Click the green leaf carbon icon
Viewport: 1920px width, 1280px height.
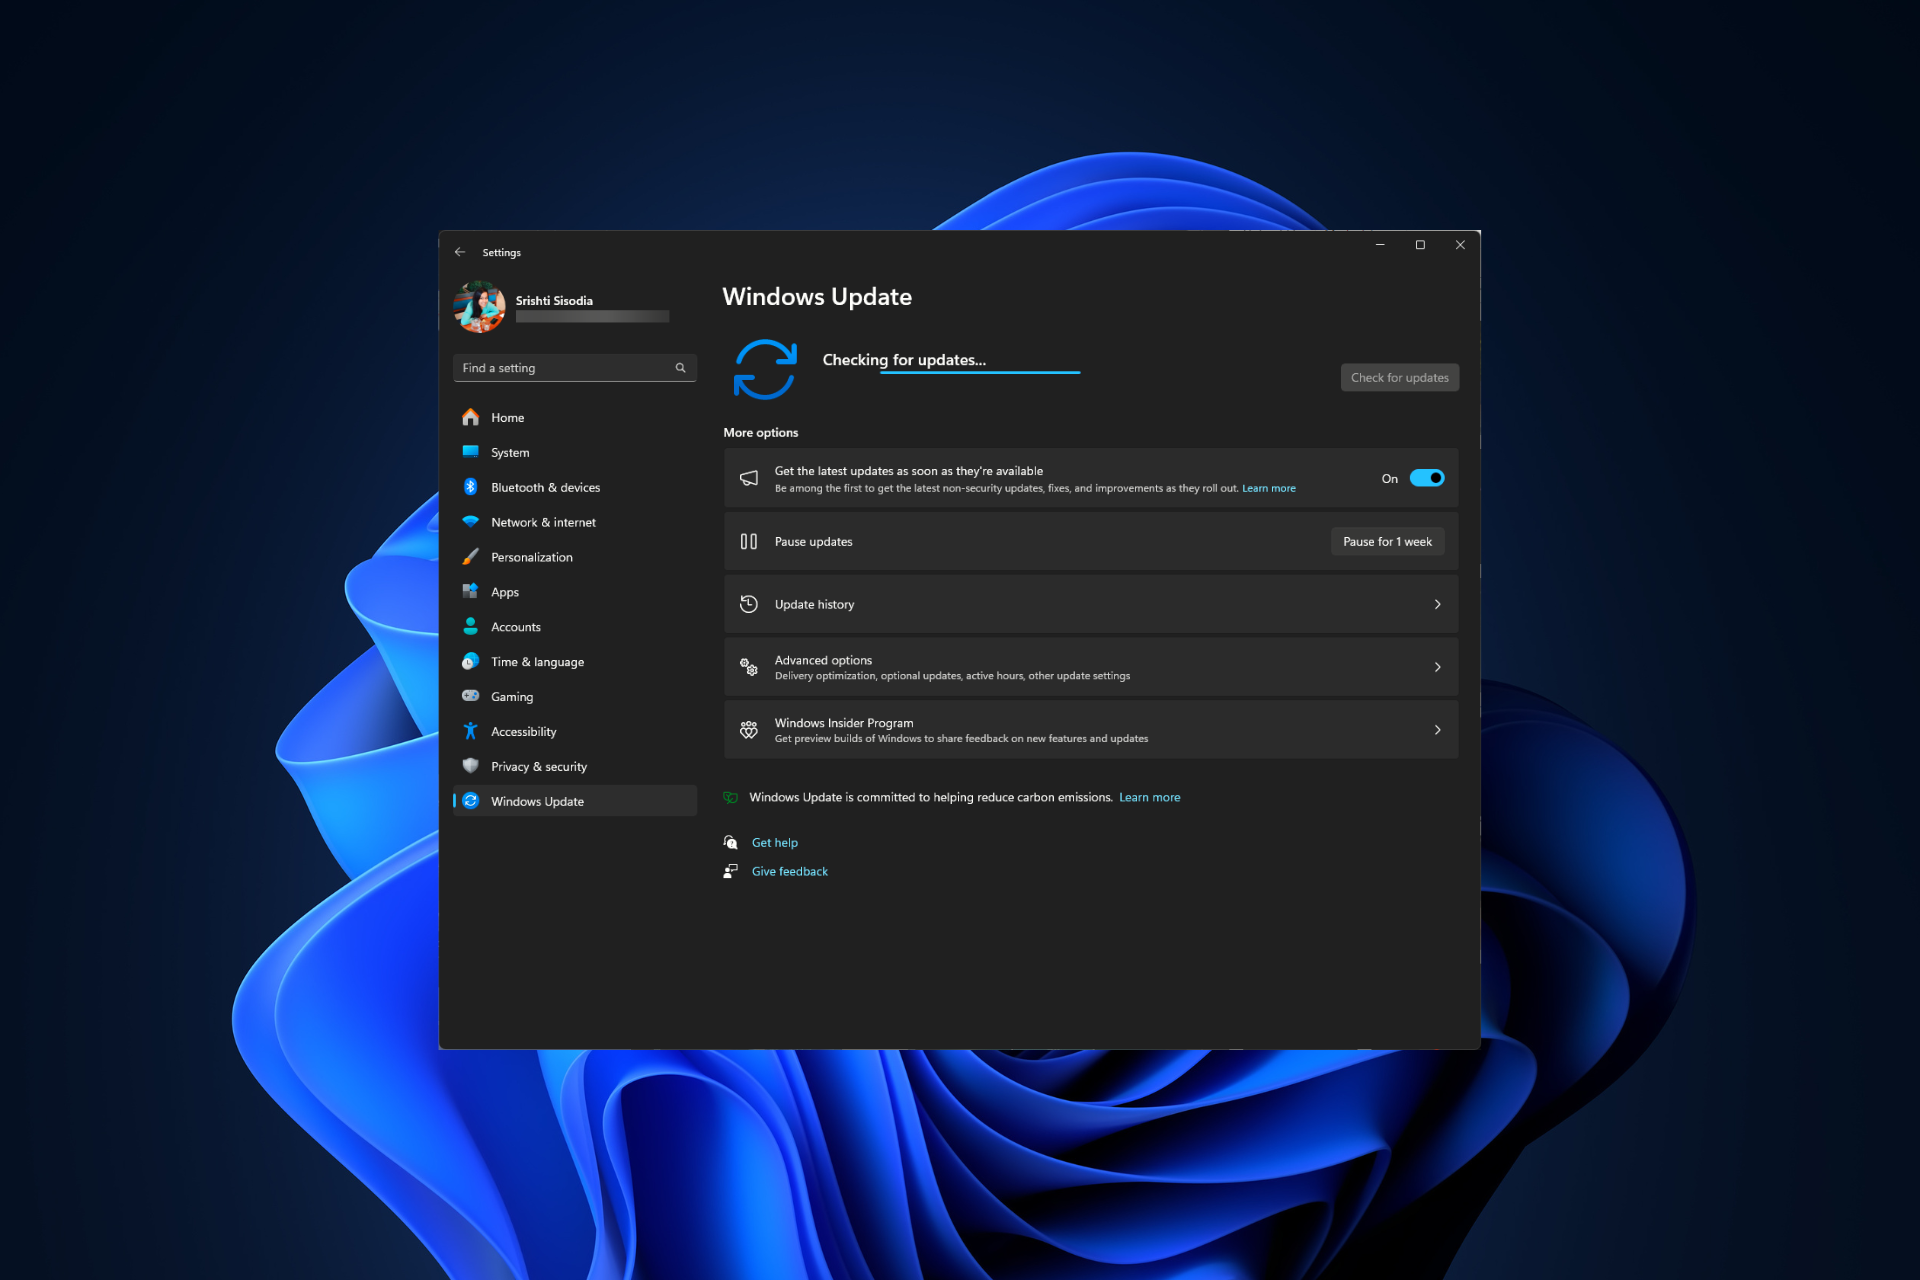[730, 797]
